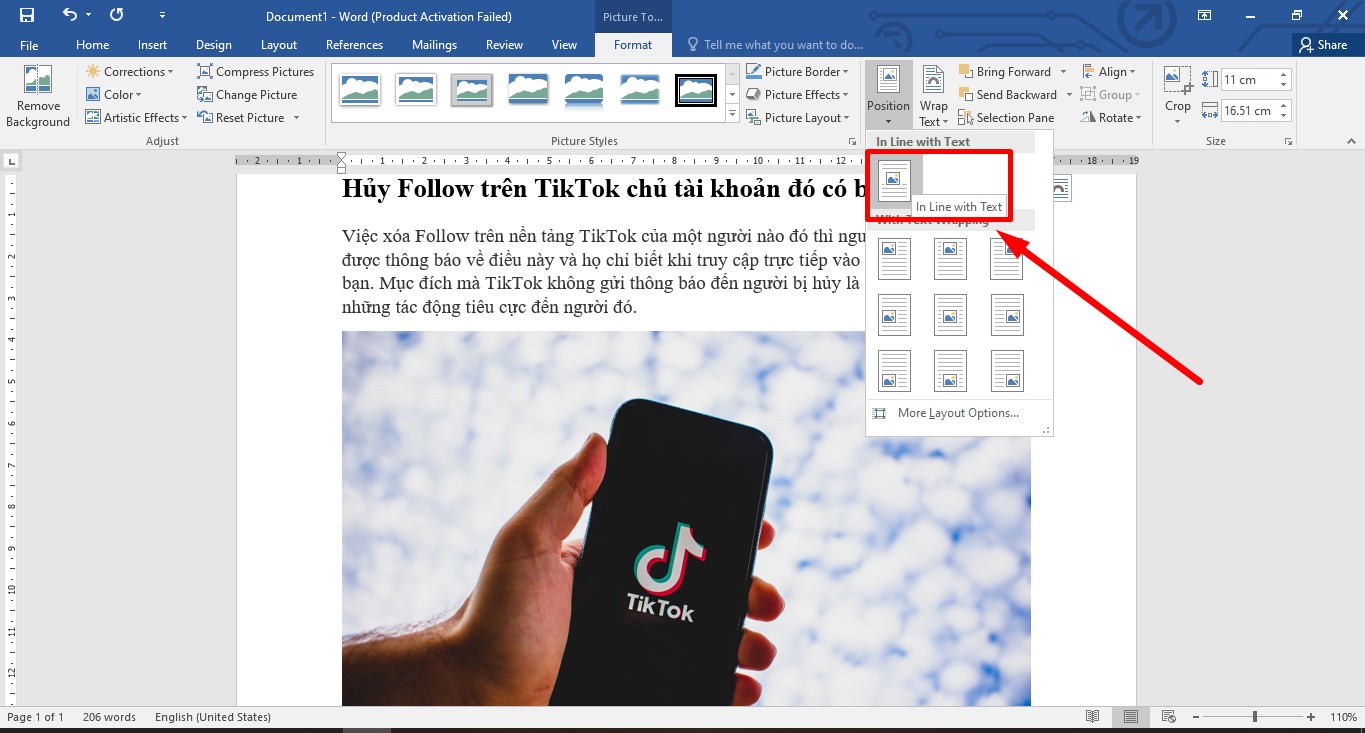The image size is (1365, 733).
Task: Switch to the Home tab
Action: [x=92, y=45]
